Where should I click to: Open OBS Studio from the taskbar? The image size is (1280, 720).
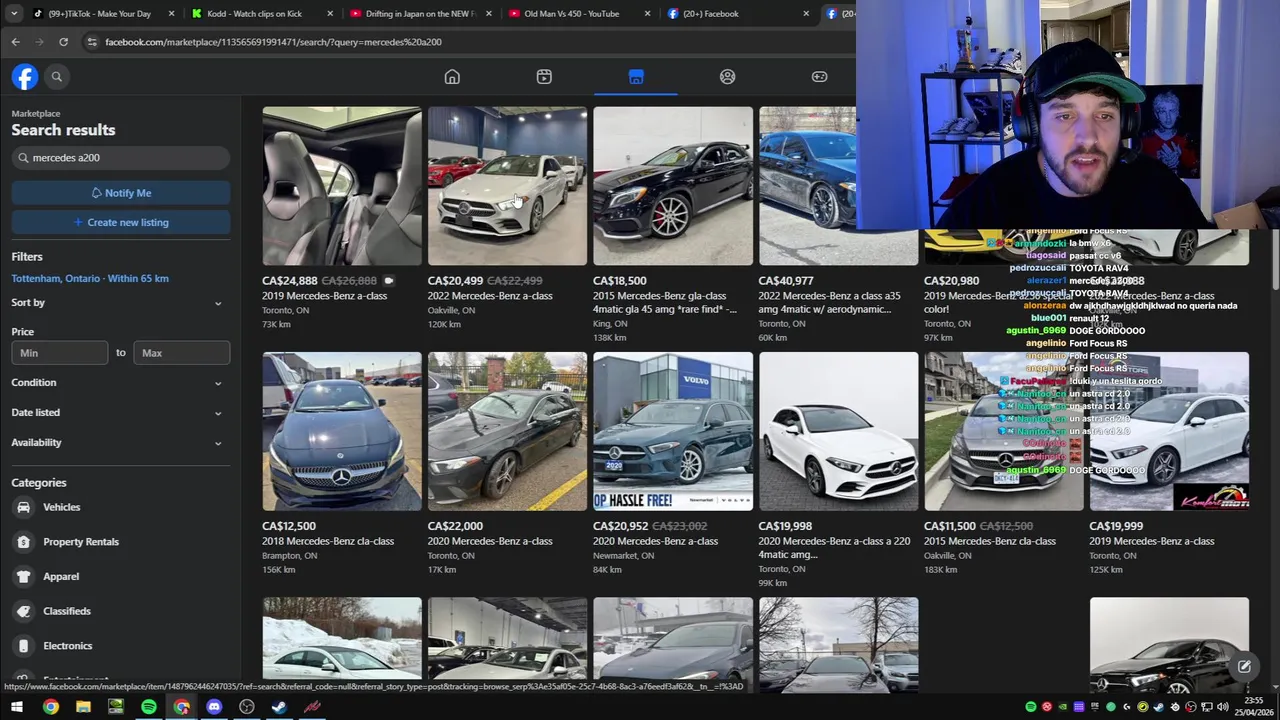pos(247,707)
